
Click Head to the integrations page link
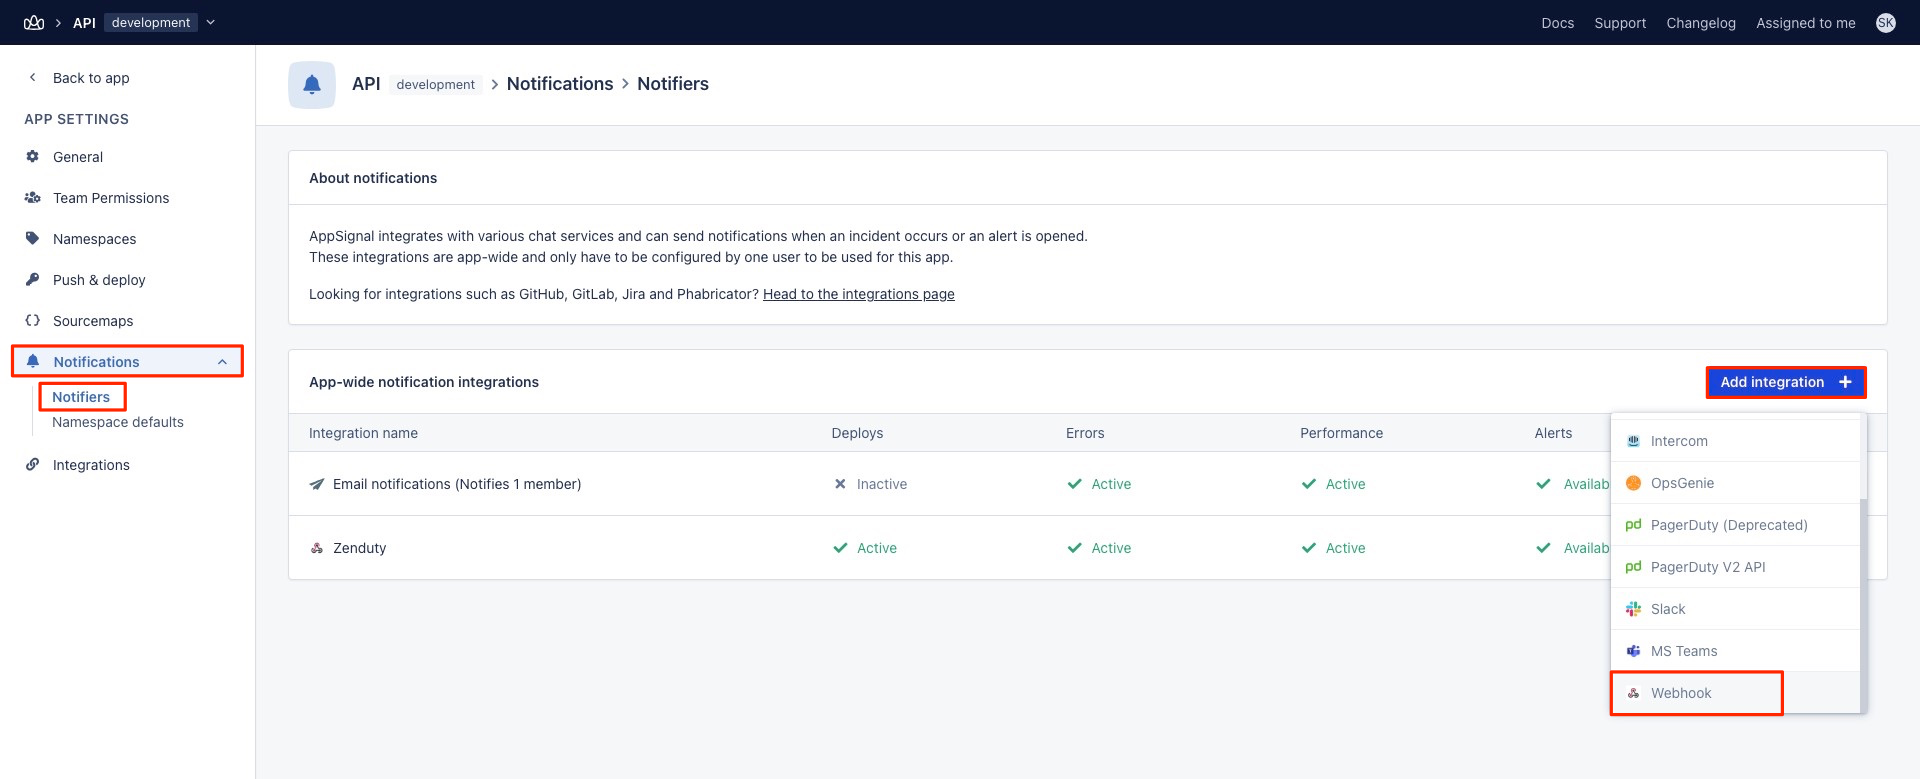pyautogui.click(x=858, y=294)
